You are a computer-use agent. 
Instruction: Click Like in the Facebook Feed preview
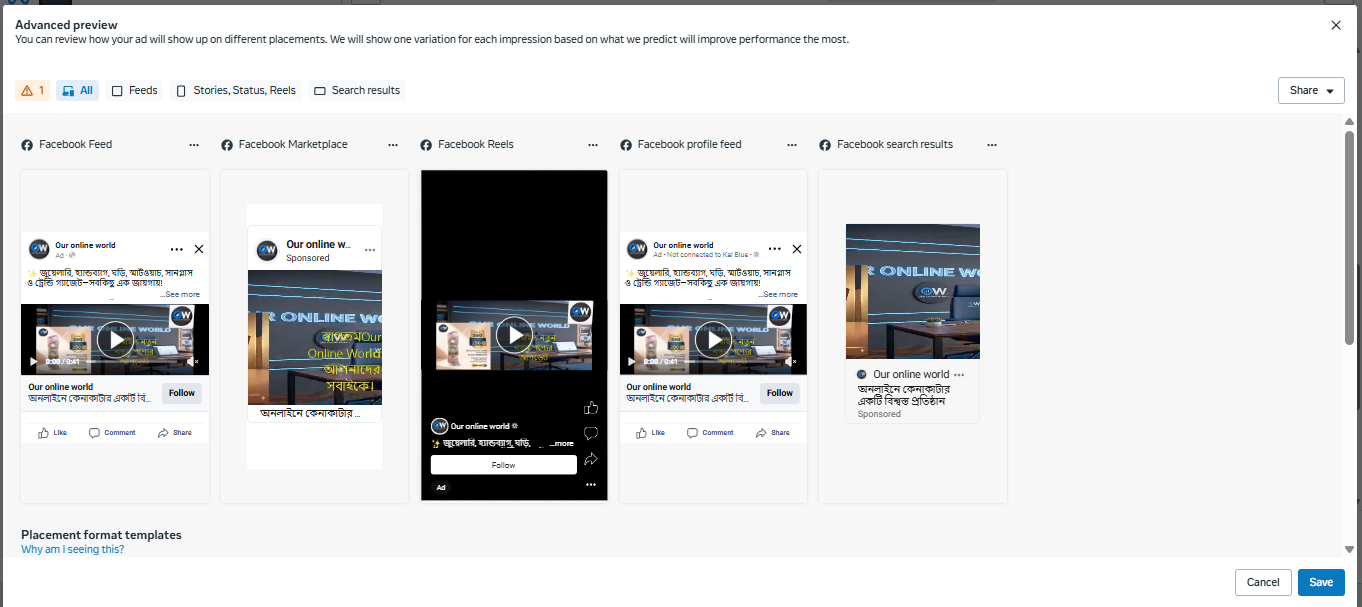52,433
